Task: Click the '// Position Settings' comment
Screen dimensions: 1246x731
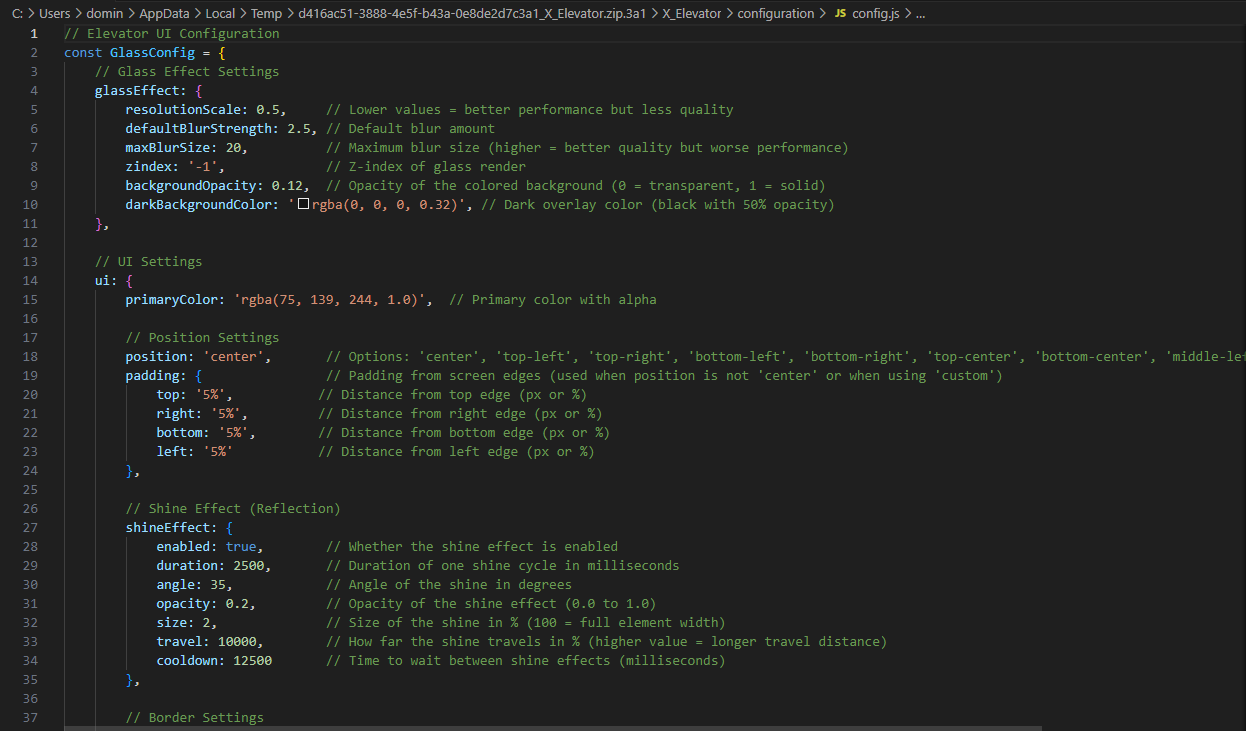Action: (202, 338)
